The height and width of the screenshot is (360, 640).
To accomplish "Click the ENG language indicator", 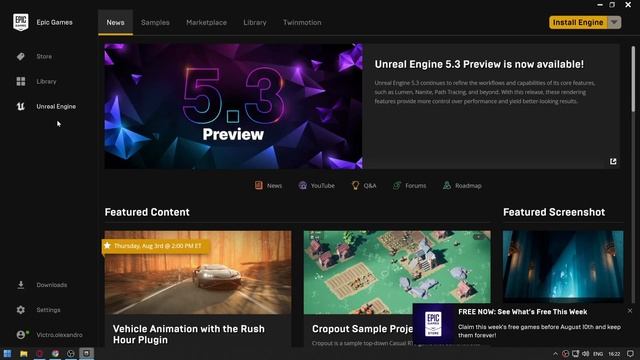I will [598, 354].
